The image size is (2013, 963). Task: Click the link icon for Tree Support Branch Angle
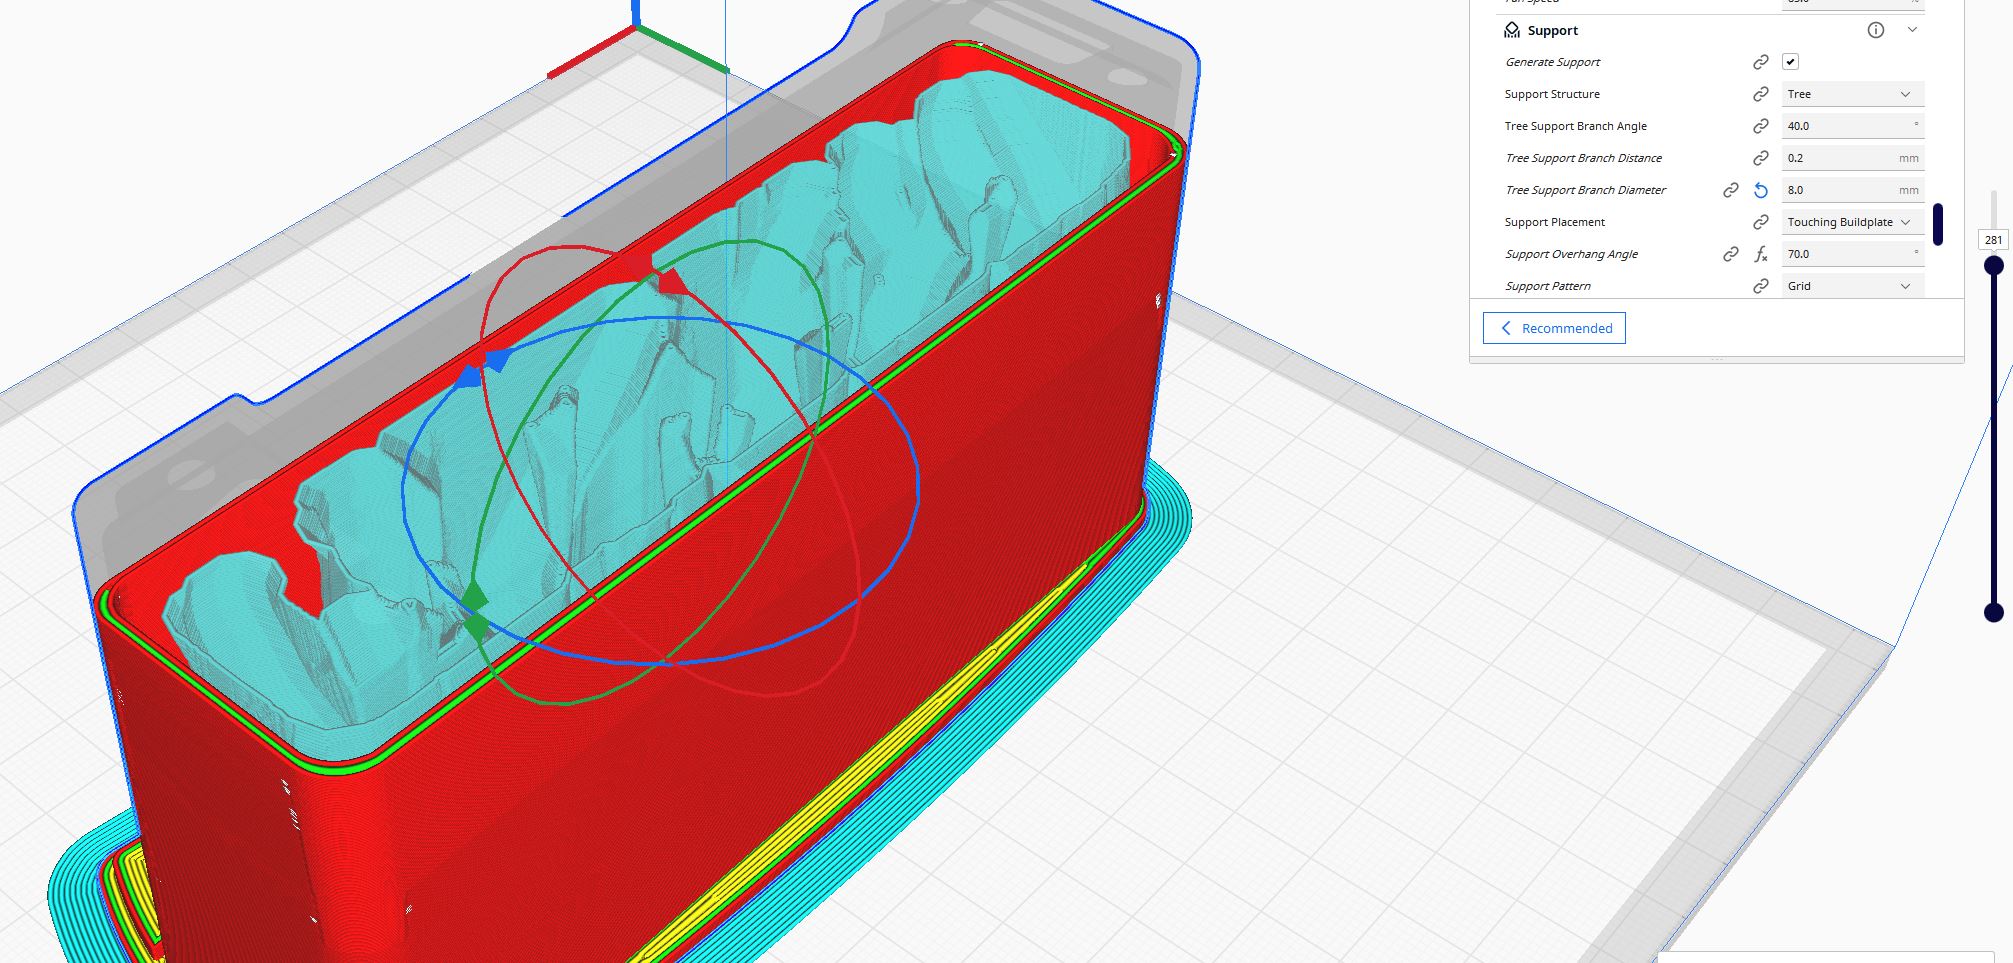[1761, 126]
